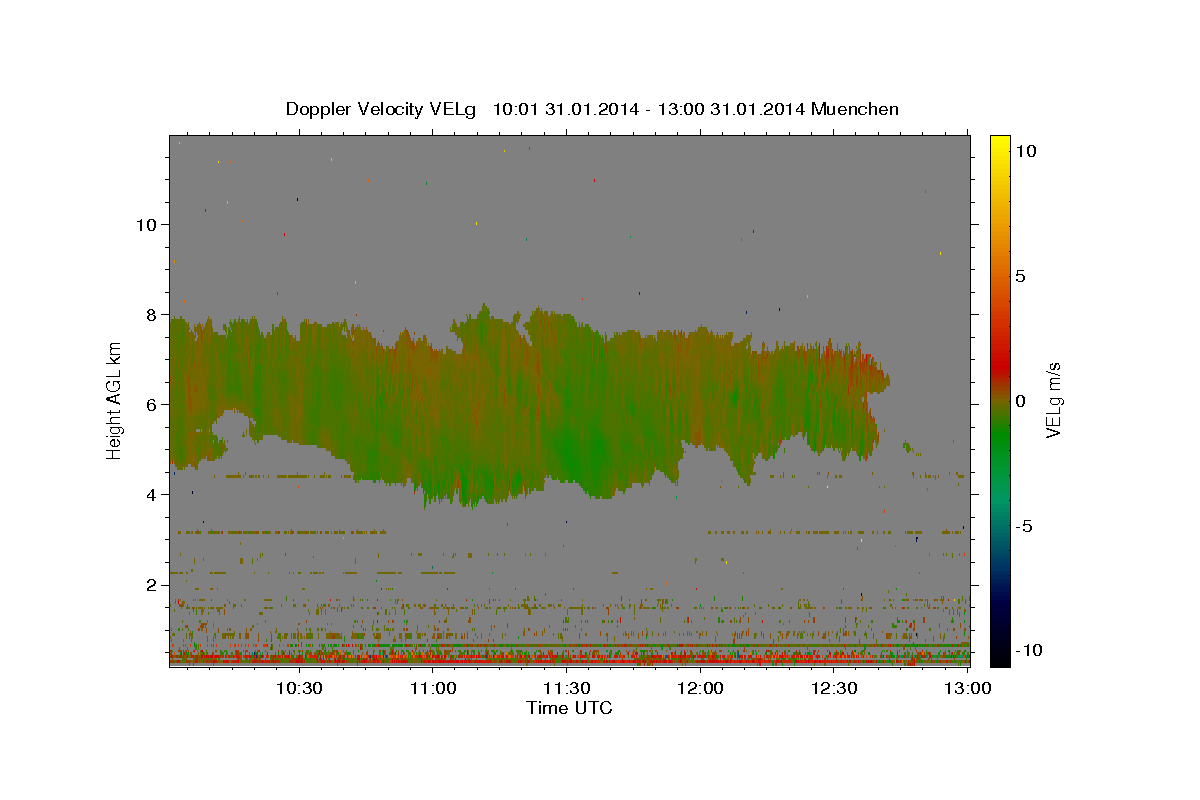
Task: Click the height tick label 8
Action: pos(152,315)
